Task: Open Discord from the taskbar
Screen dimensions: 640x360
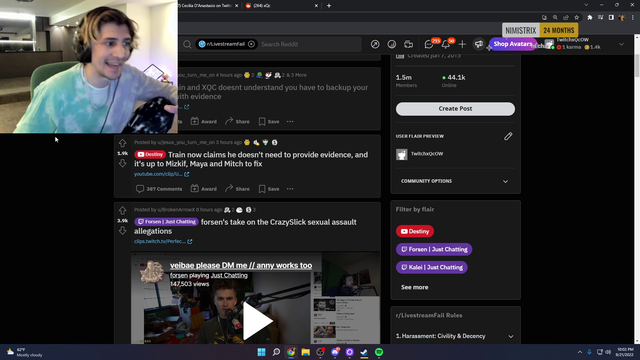Action: point(335,352)
